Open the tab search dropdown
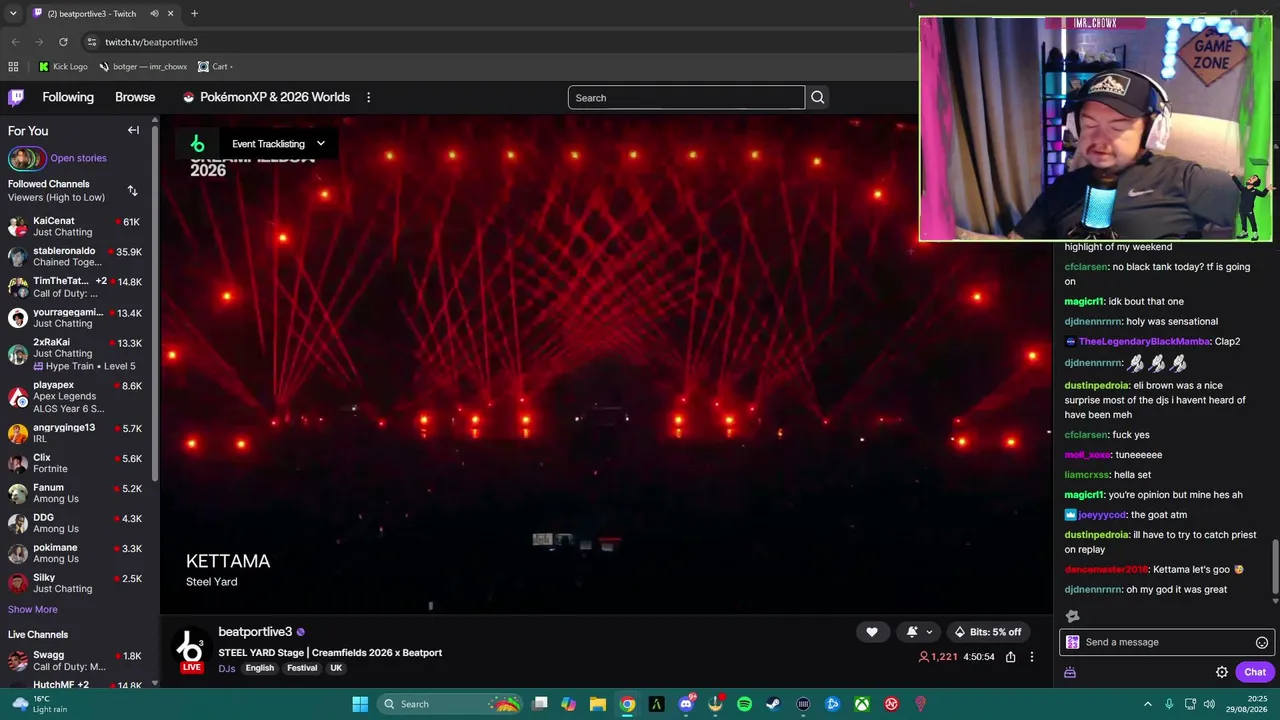 (x=13, y=14)
